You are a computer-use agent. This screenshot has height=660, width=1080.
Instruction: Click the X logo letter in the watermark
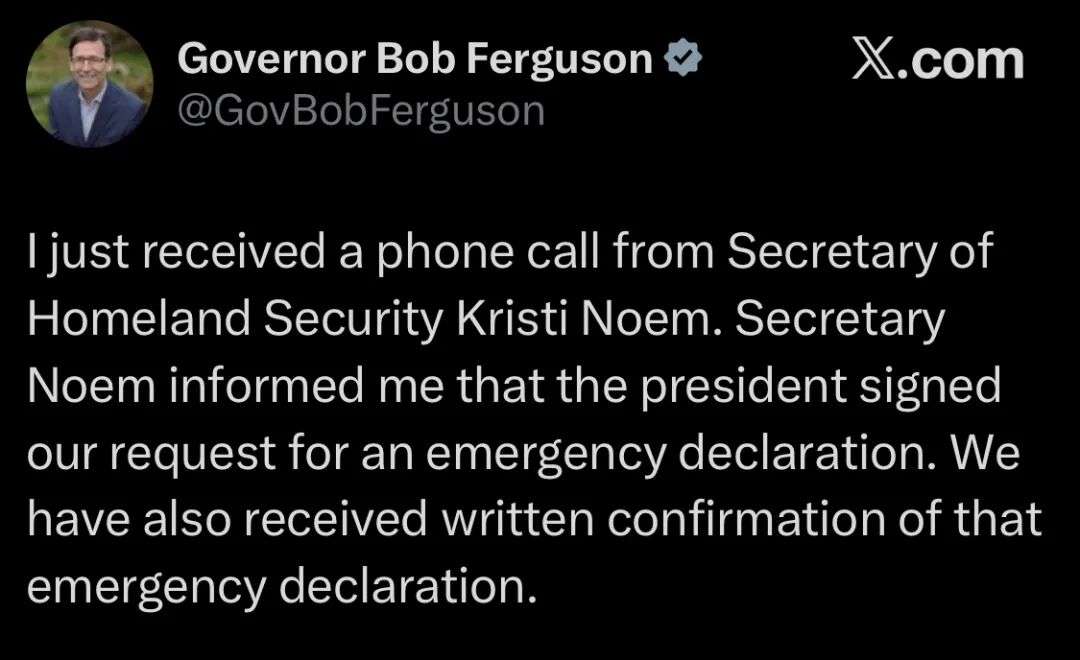pos(874,61)
